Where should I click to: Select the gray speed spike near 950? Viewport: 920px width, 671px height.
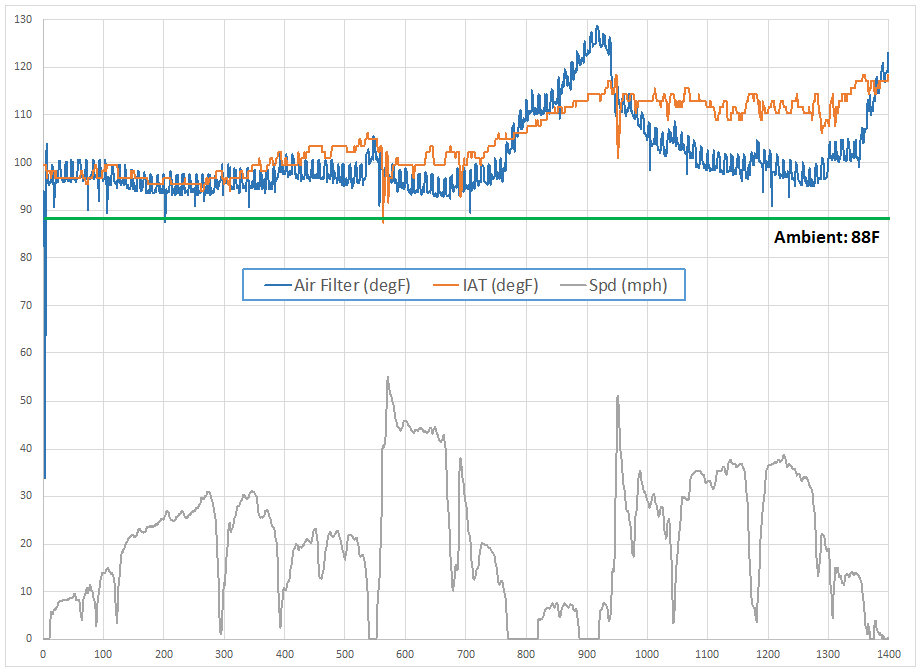(x=617, y=396)
